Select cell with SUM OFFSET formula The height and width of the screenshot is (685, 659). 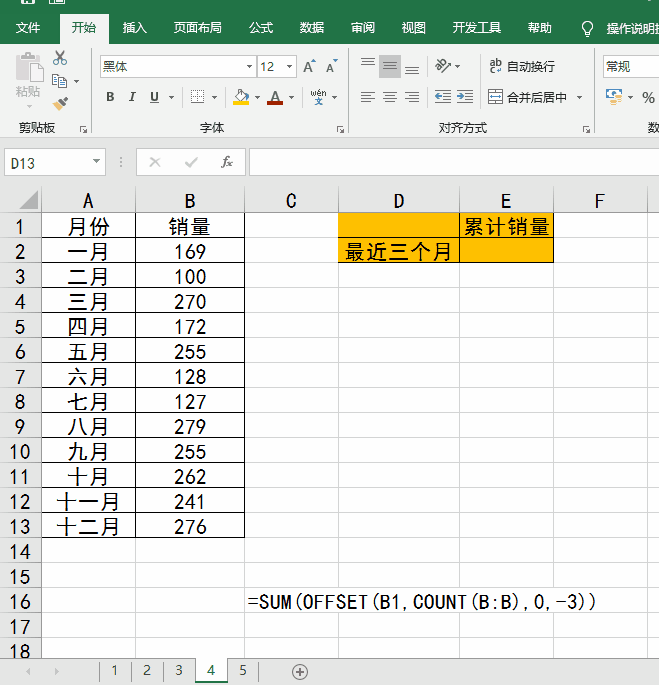coord(291,601)
